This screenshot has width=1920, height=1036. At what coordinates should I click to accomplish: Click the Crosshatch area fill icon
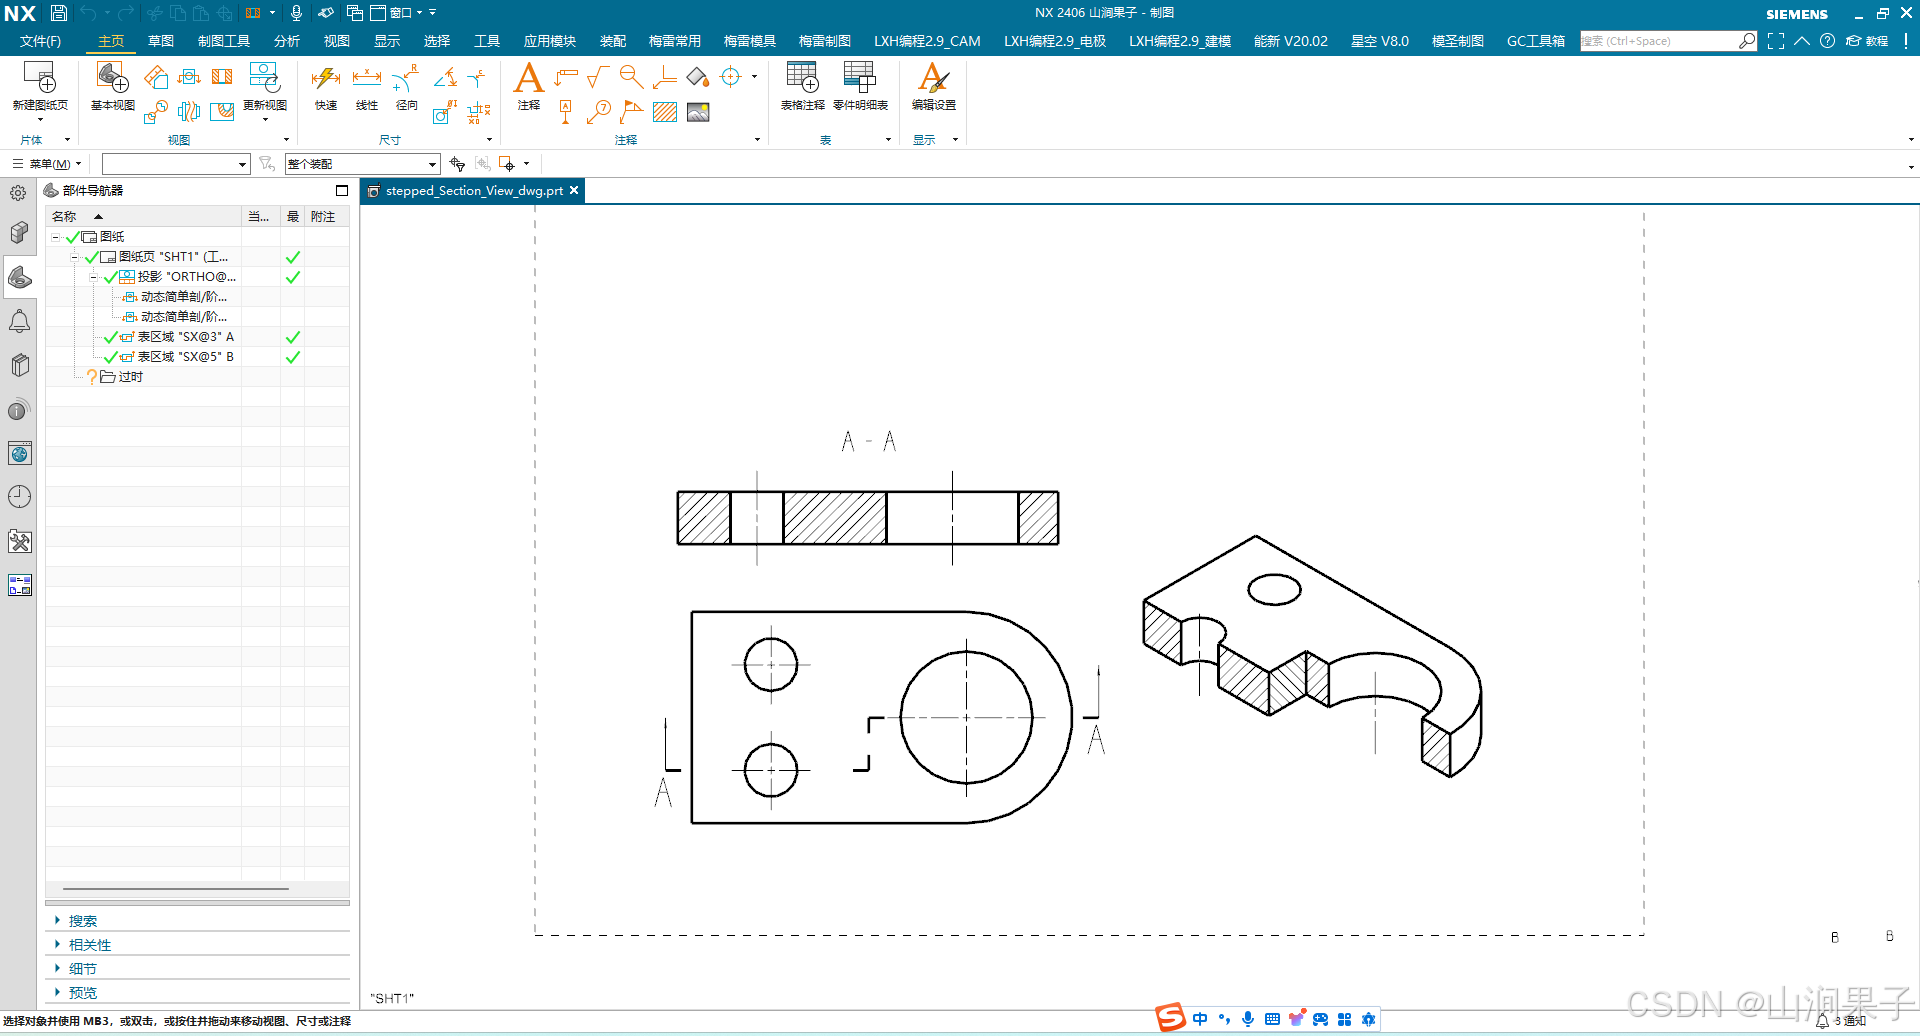click(665, 112)
